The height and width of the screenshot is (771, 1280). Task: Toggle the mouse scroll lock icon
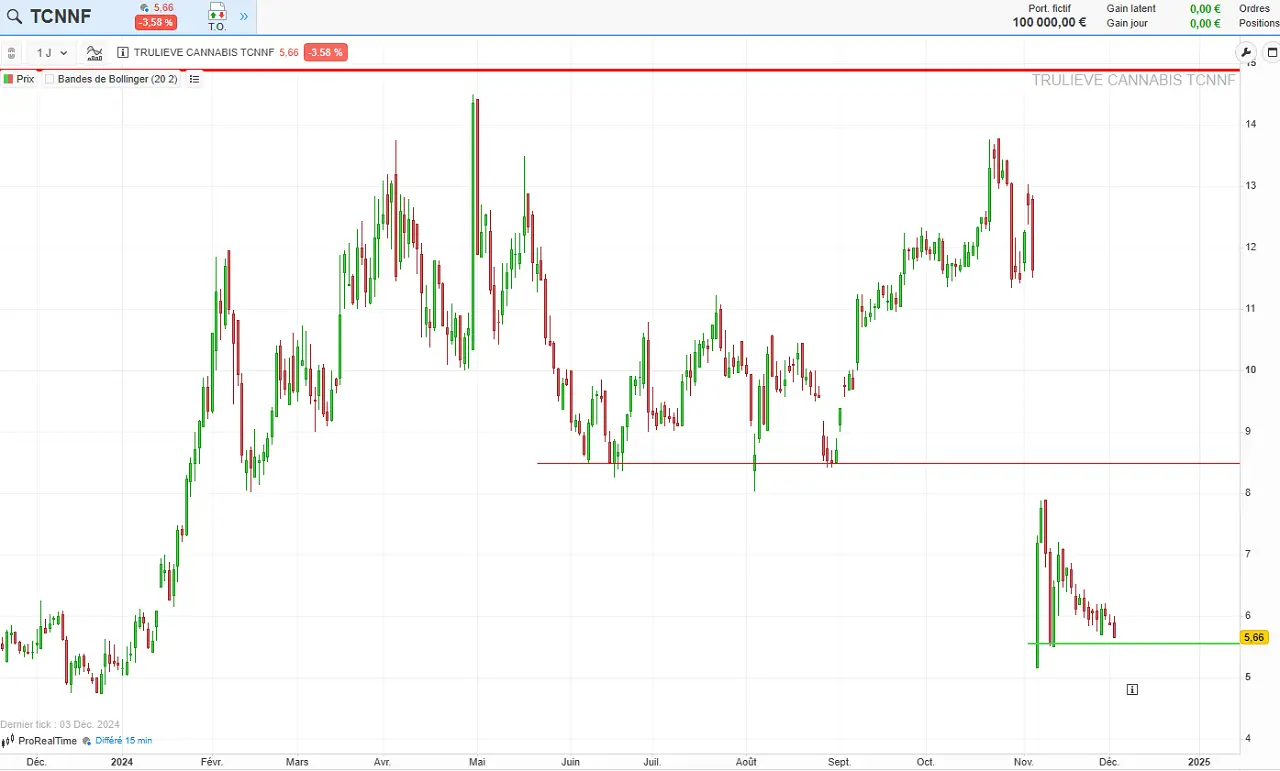pyautogui.click(x=12, y=53)
